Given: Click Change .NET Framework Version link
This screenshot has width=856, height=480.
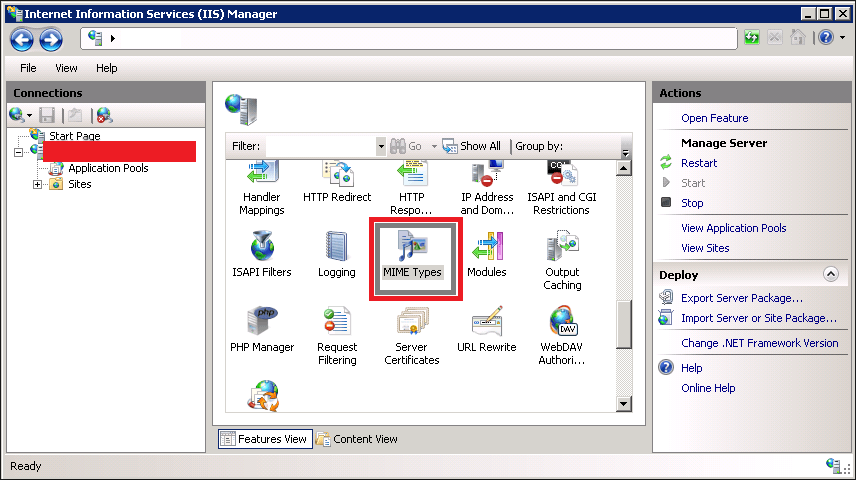Looking at the screenshot, I should coord(759,343).
